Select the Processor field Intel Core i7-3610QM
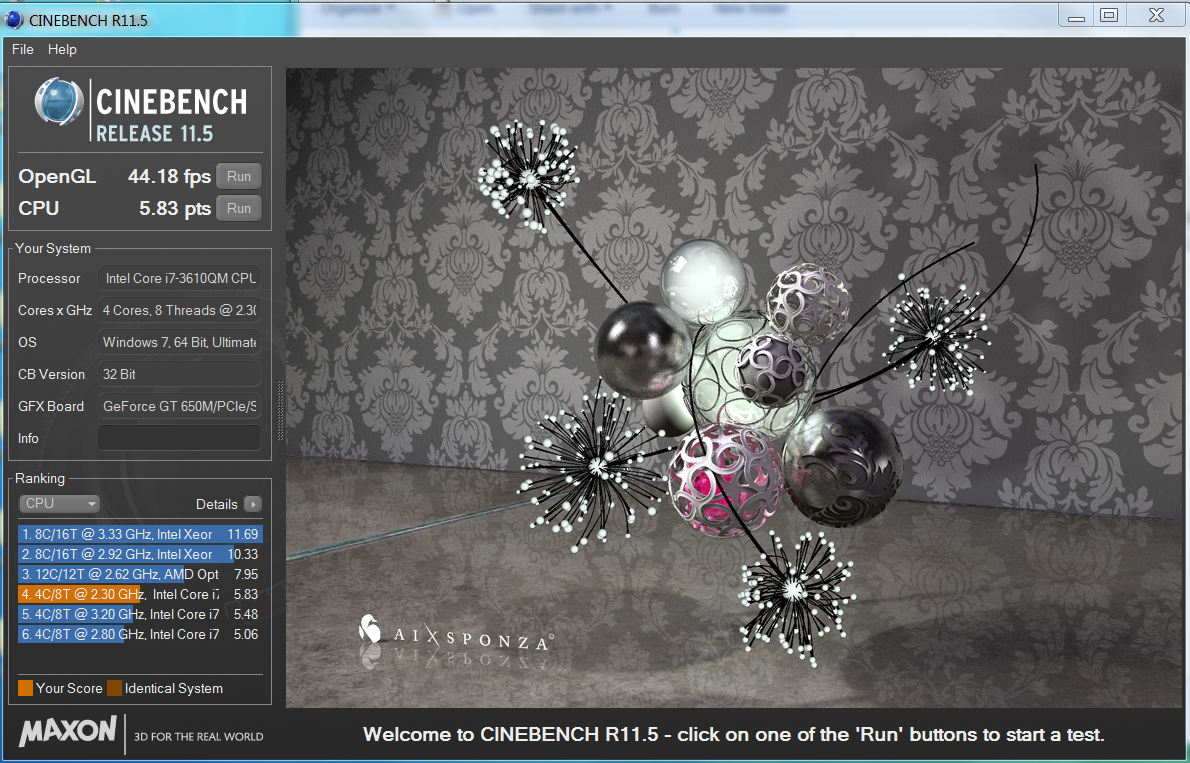1190x763 pixels. pyautogui.click(x=179, y=279)
